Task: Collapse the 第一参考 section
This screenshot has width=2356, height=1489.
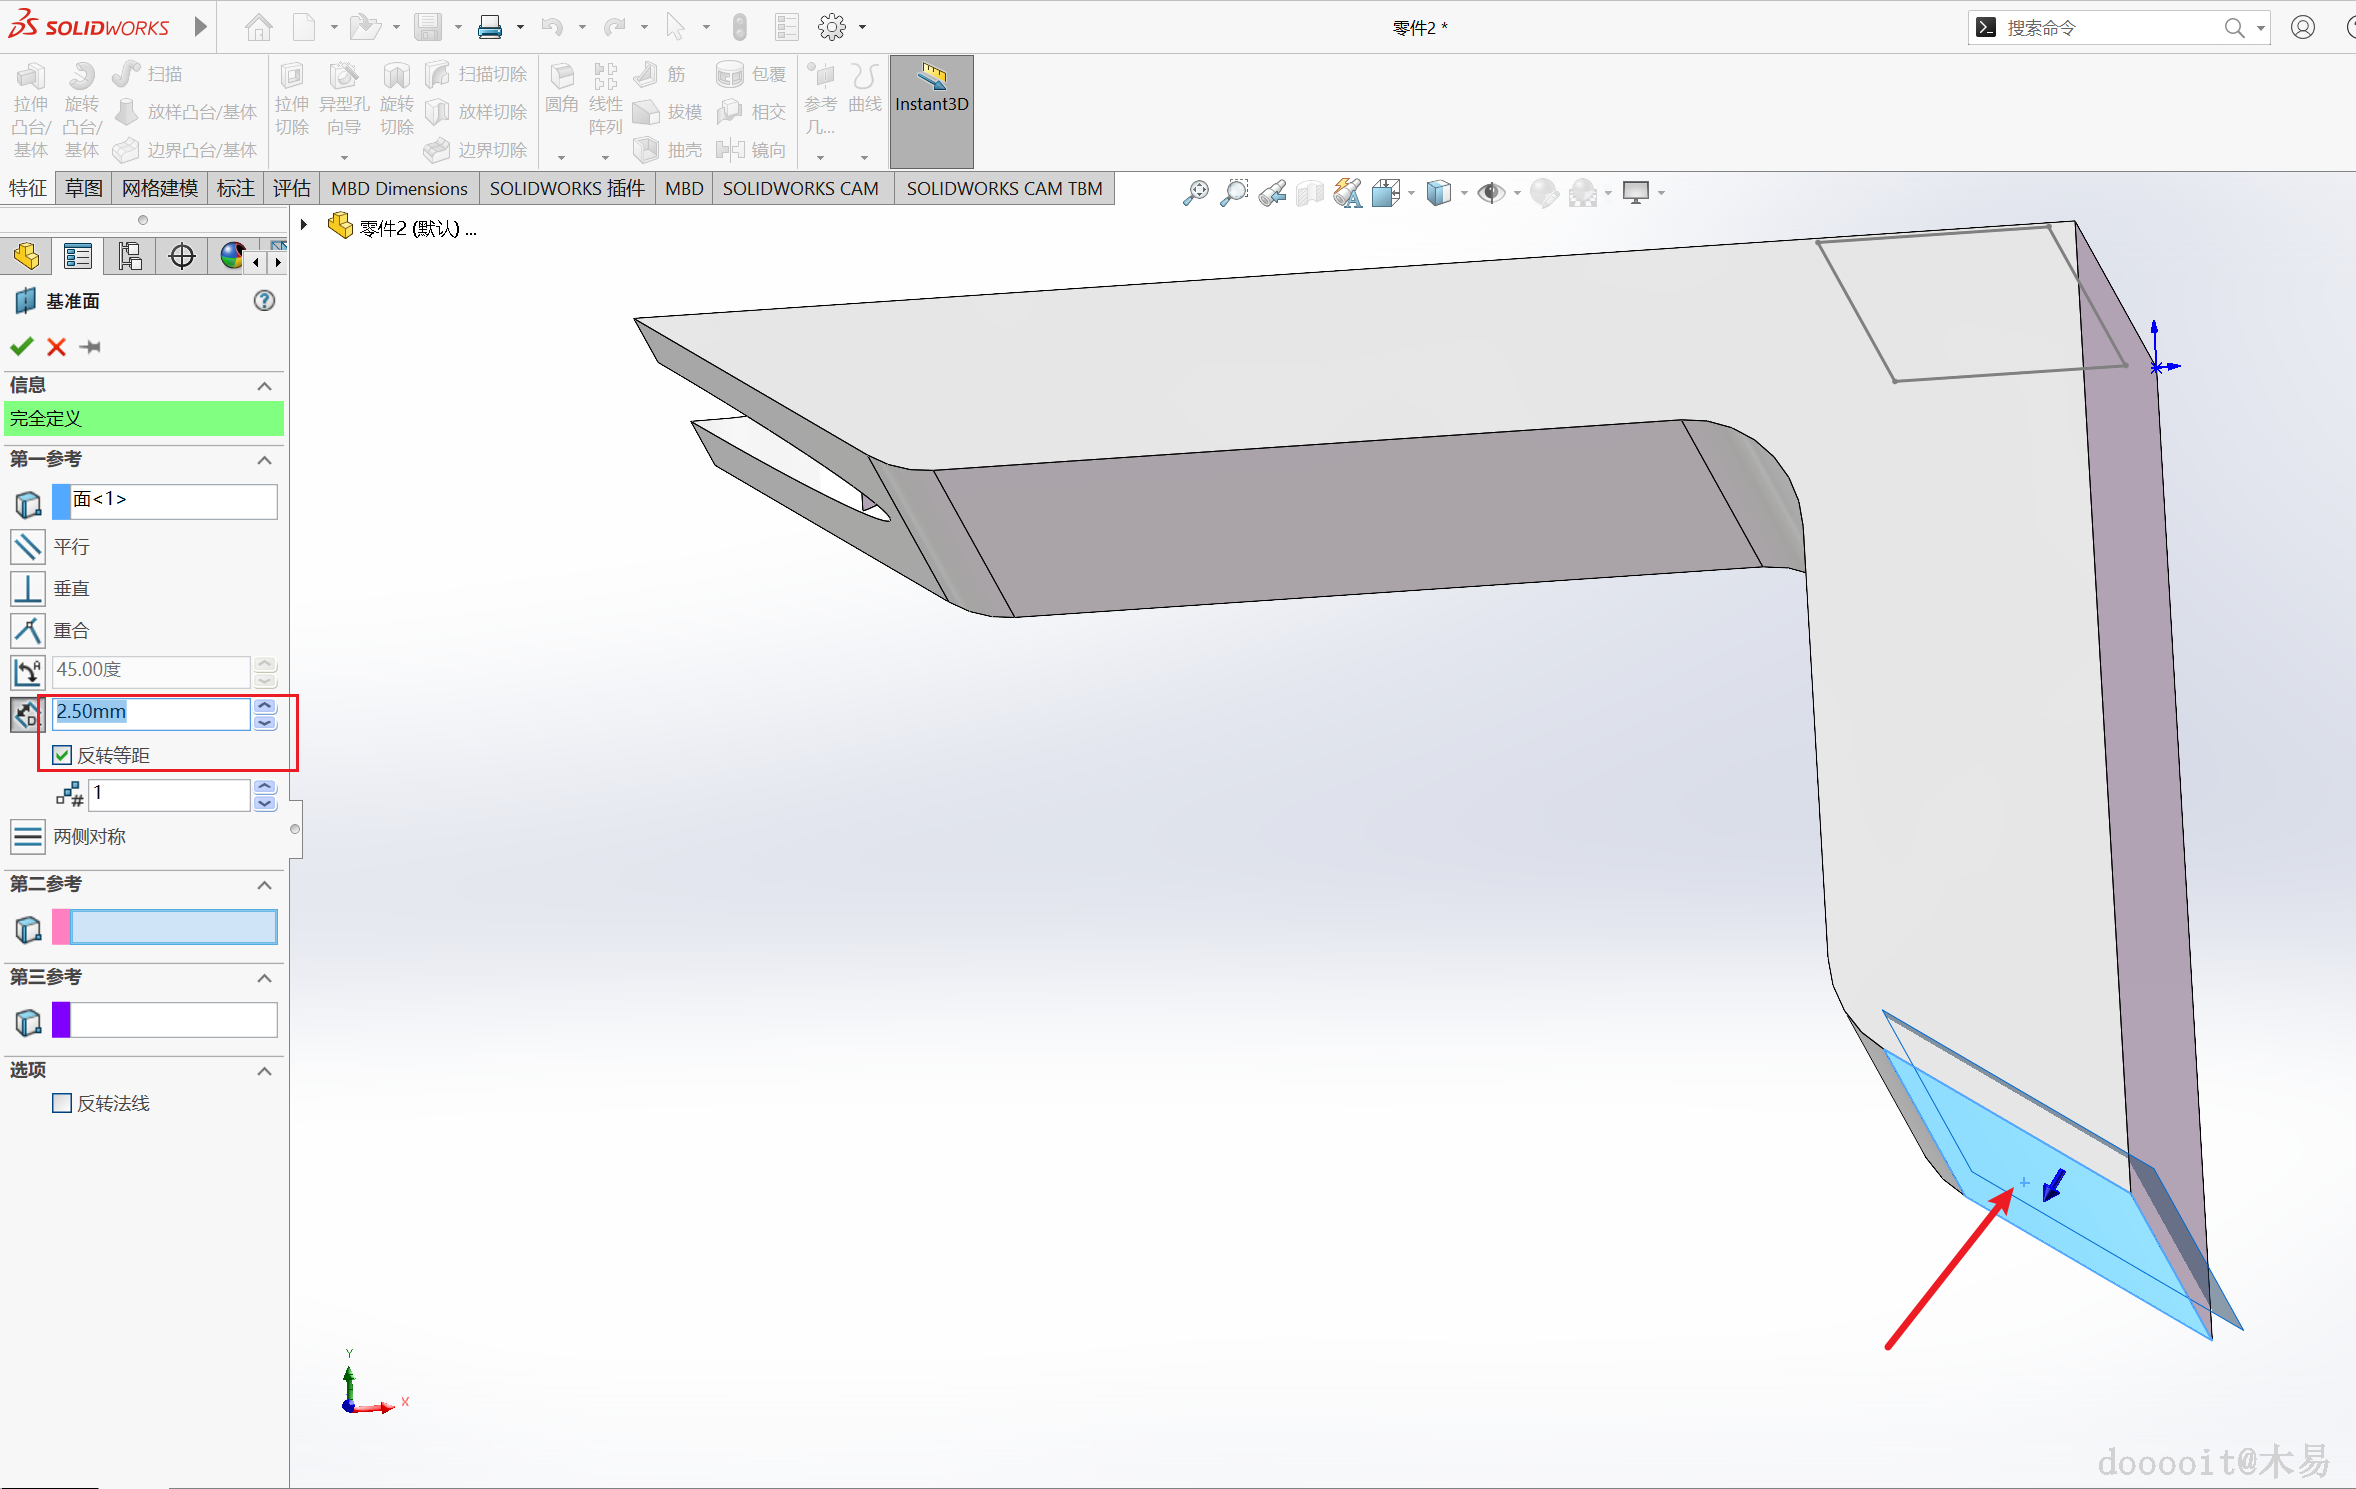Action: pos(264,460)
